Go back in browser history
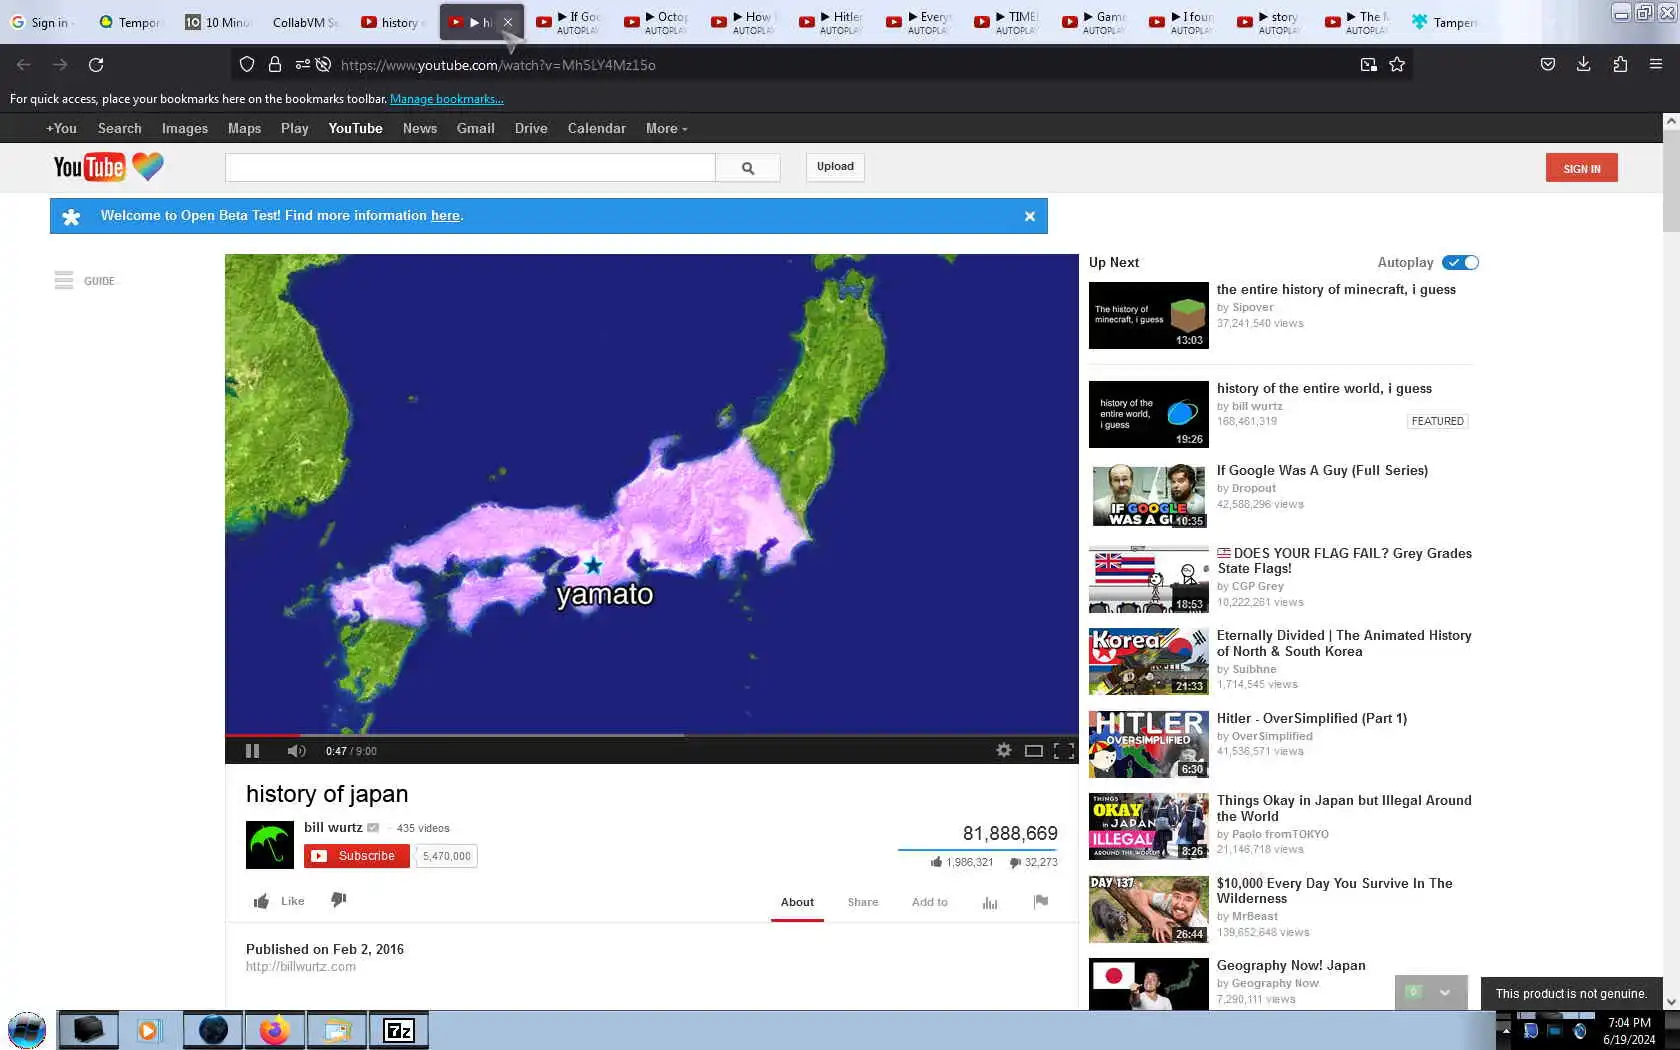1680x1050 pixels. pyautogui.click(x=24, y=65)
